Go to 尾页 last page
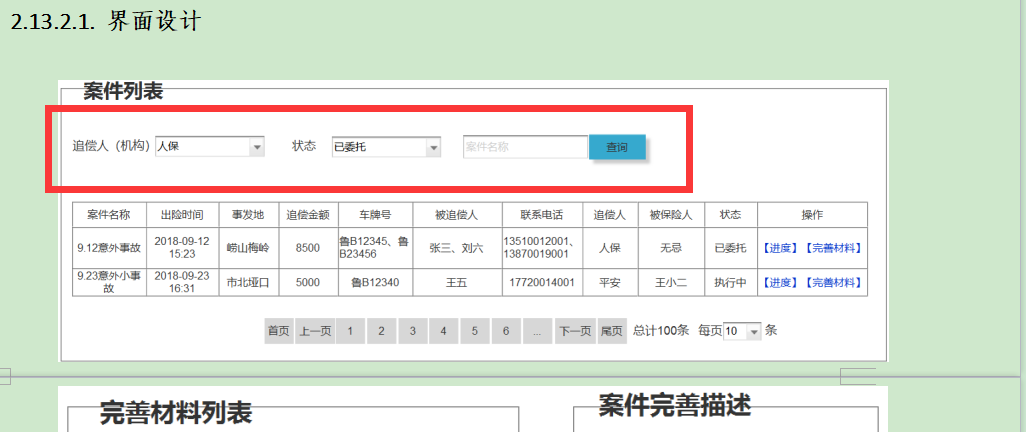The width and height of the screenshot is (1026, 432). [611, 331]
